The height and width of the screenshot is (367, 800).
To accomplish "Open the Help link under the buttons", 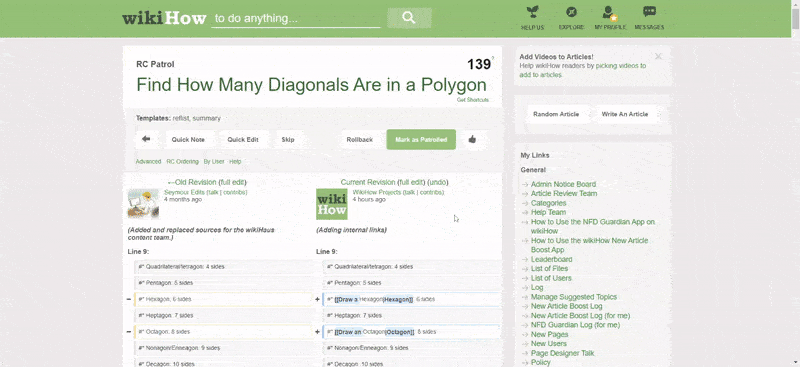I will pyautogui.click(x=235, y=161).
